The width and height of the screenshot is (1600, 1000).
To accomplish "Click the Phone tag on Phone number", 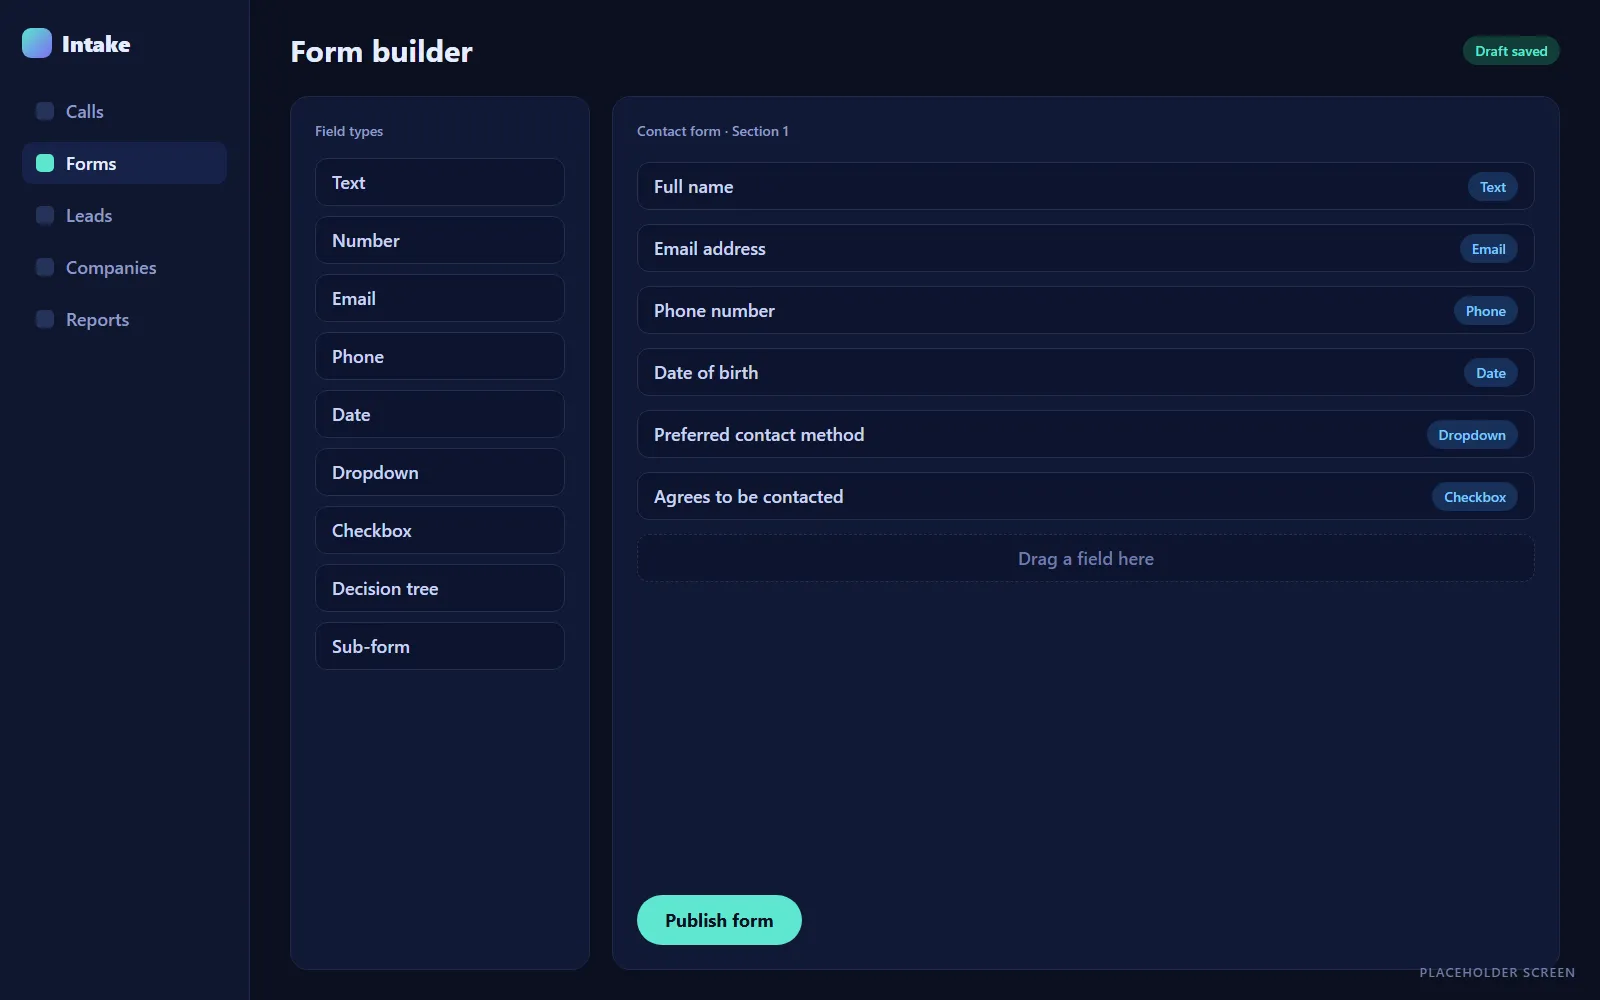I will [x=1486, y=311].
